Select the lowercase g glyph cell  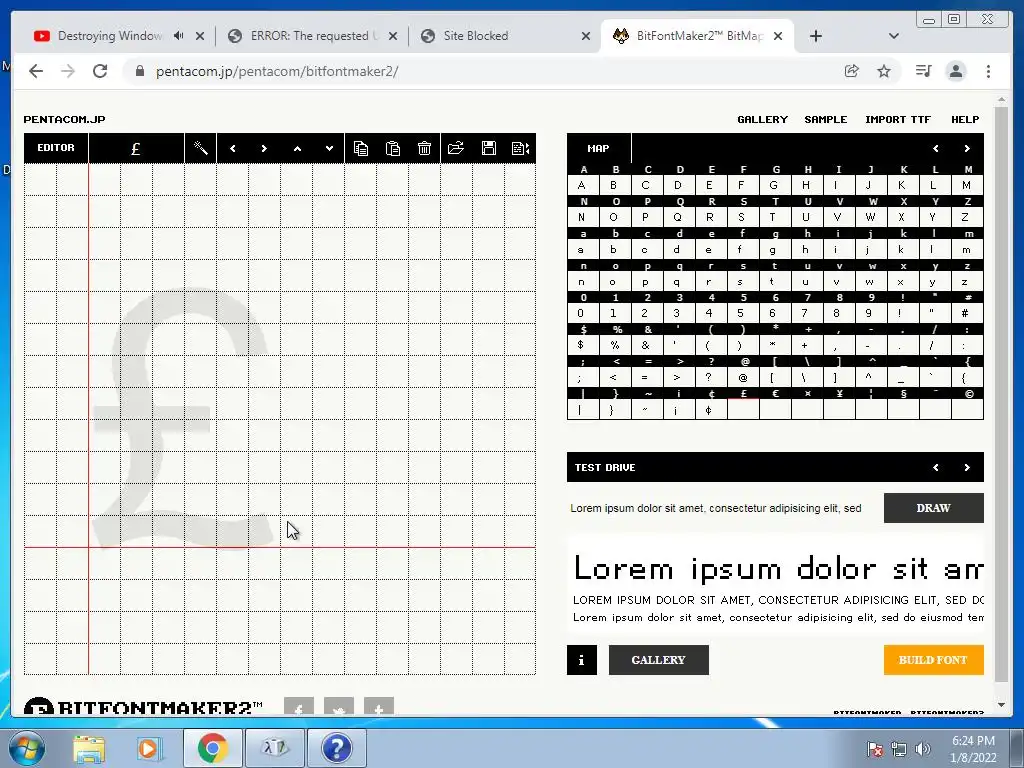[775, 249]
